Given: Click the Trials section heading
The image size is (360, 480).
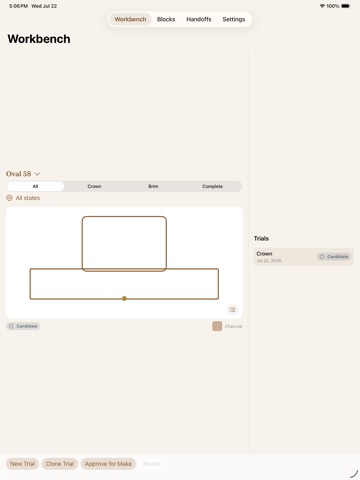Looking at the screenshot, I should pyautogui.click(x=261, y=238).
